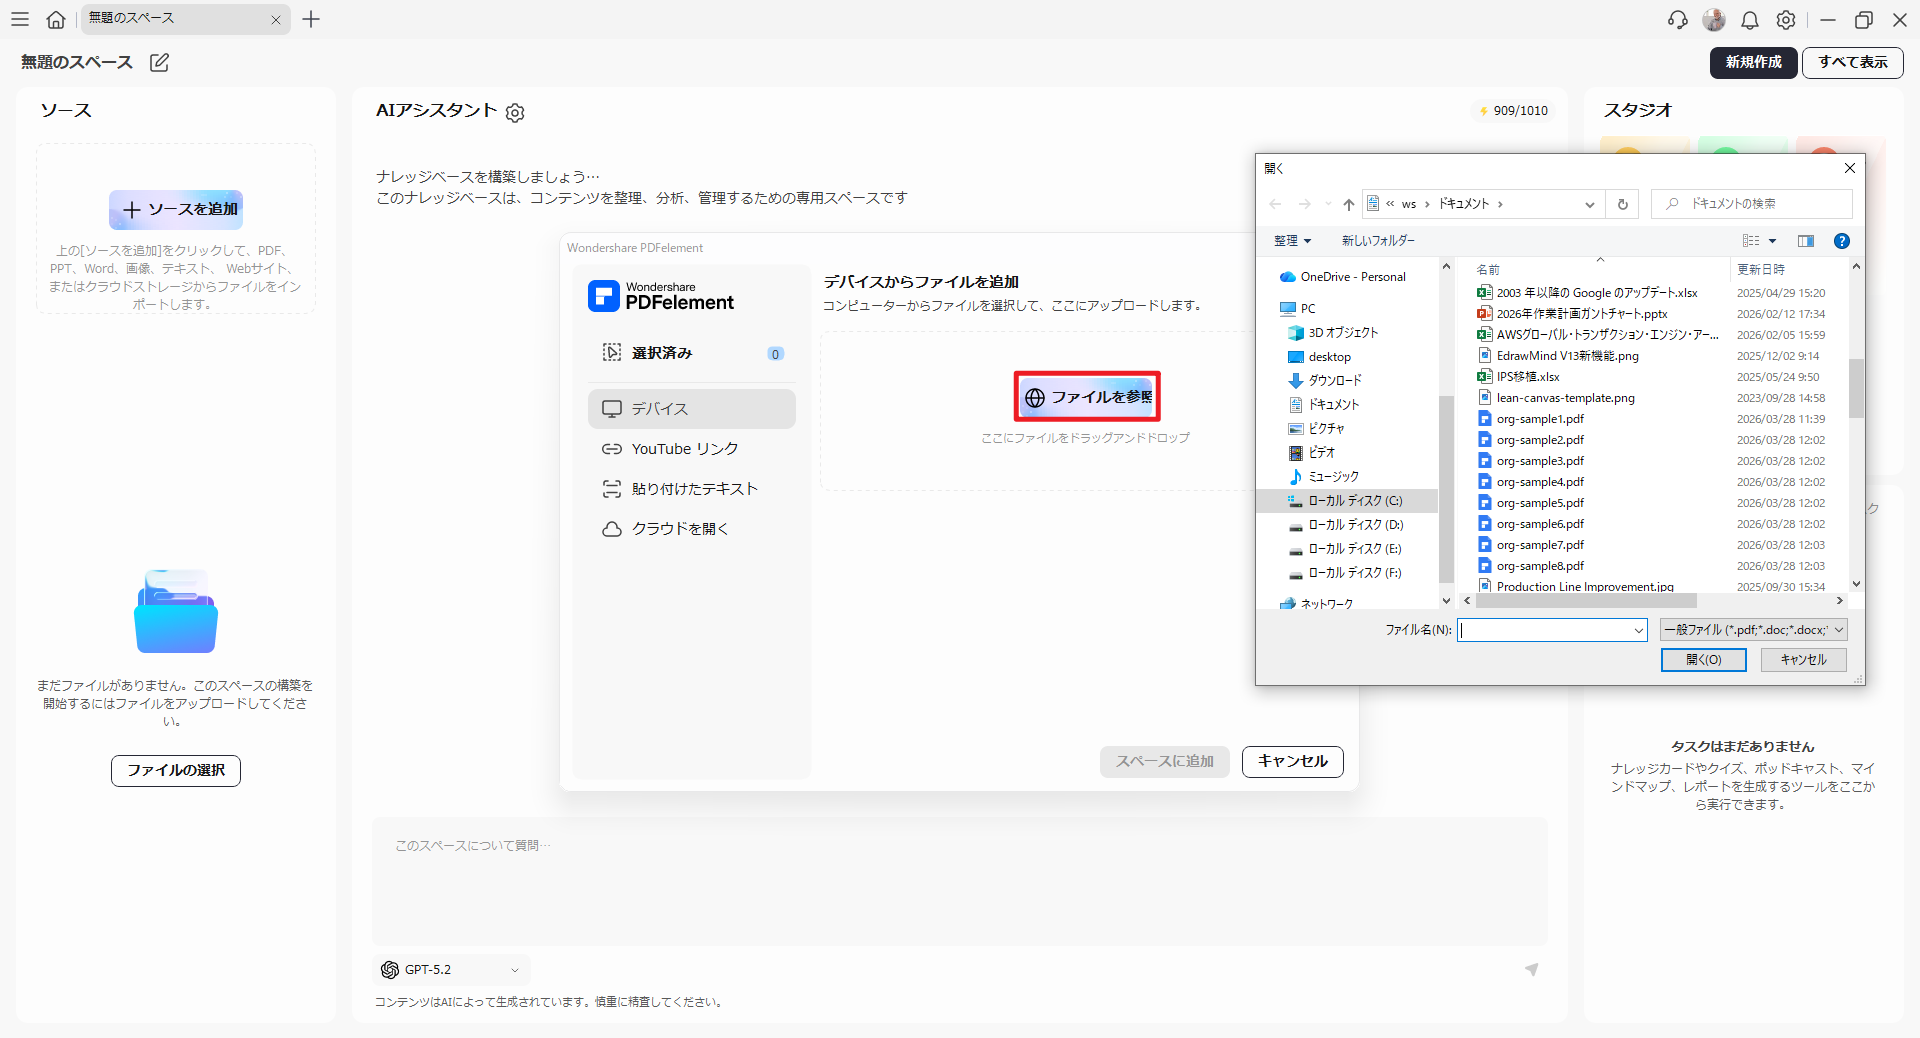
Task: Focus the ファイル名 input field
Action: pyautogui.click(x=1544, y=630)
